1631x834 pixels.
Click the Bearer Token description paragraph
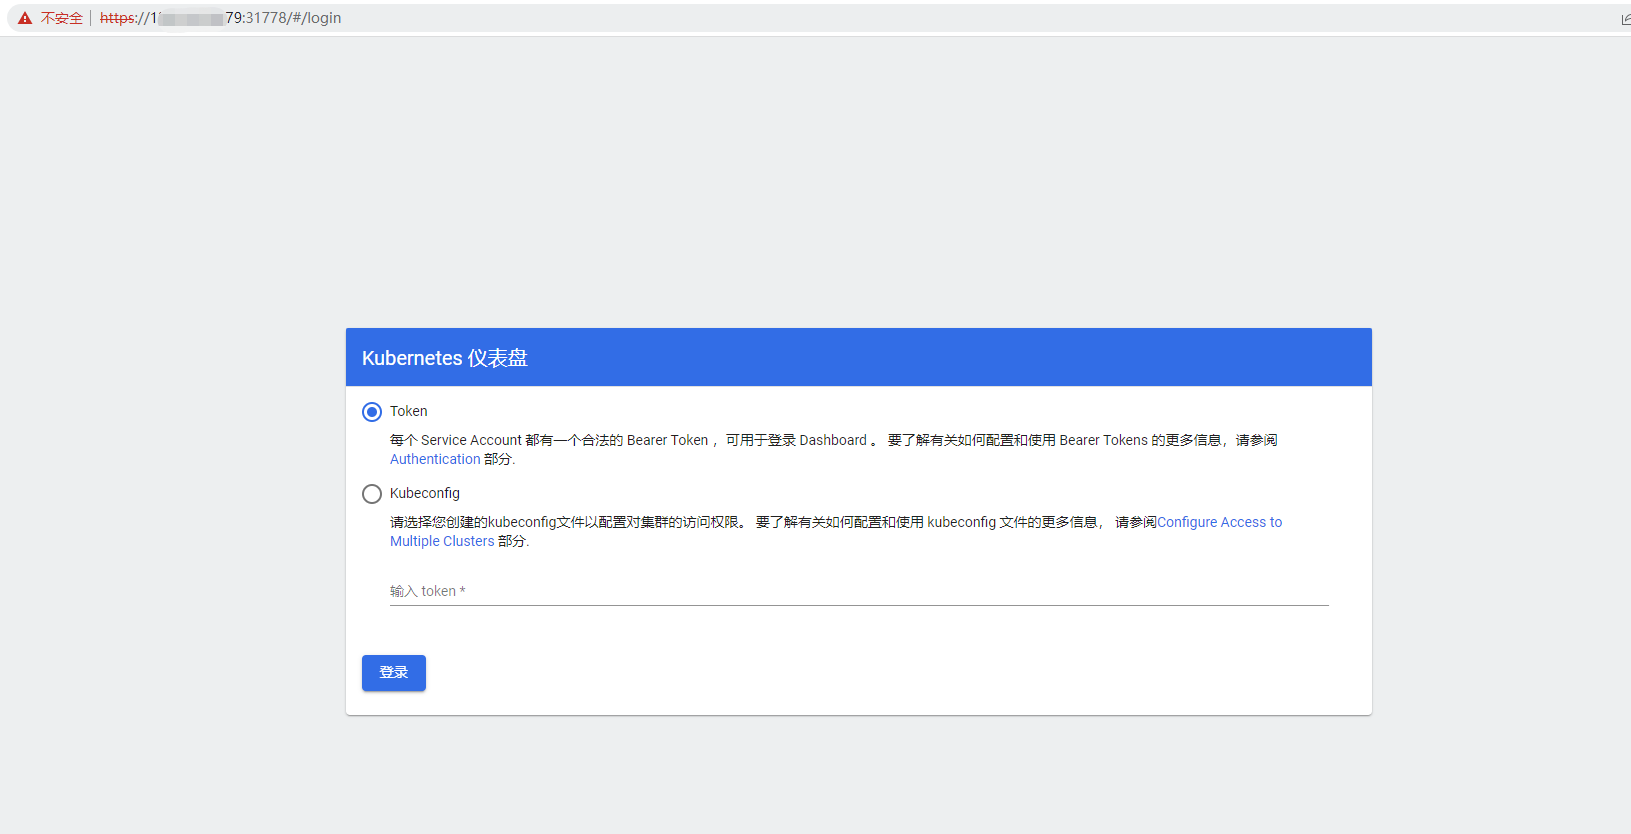tap(800, 440)
